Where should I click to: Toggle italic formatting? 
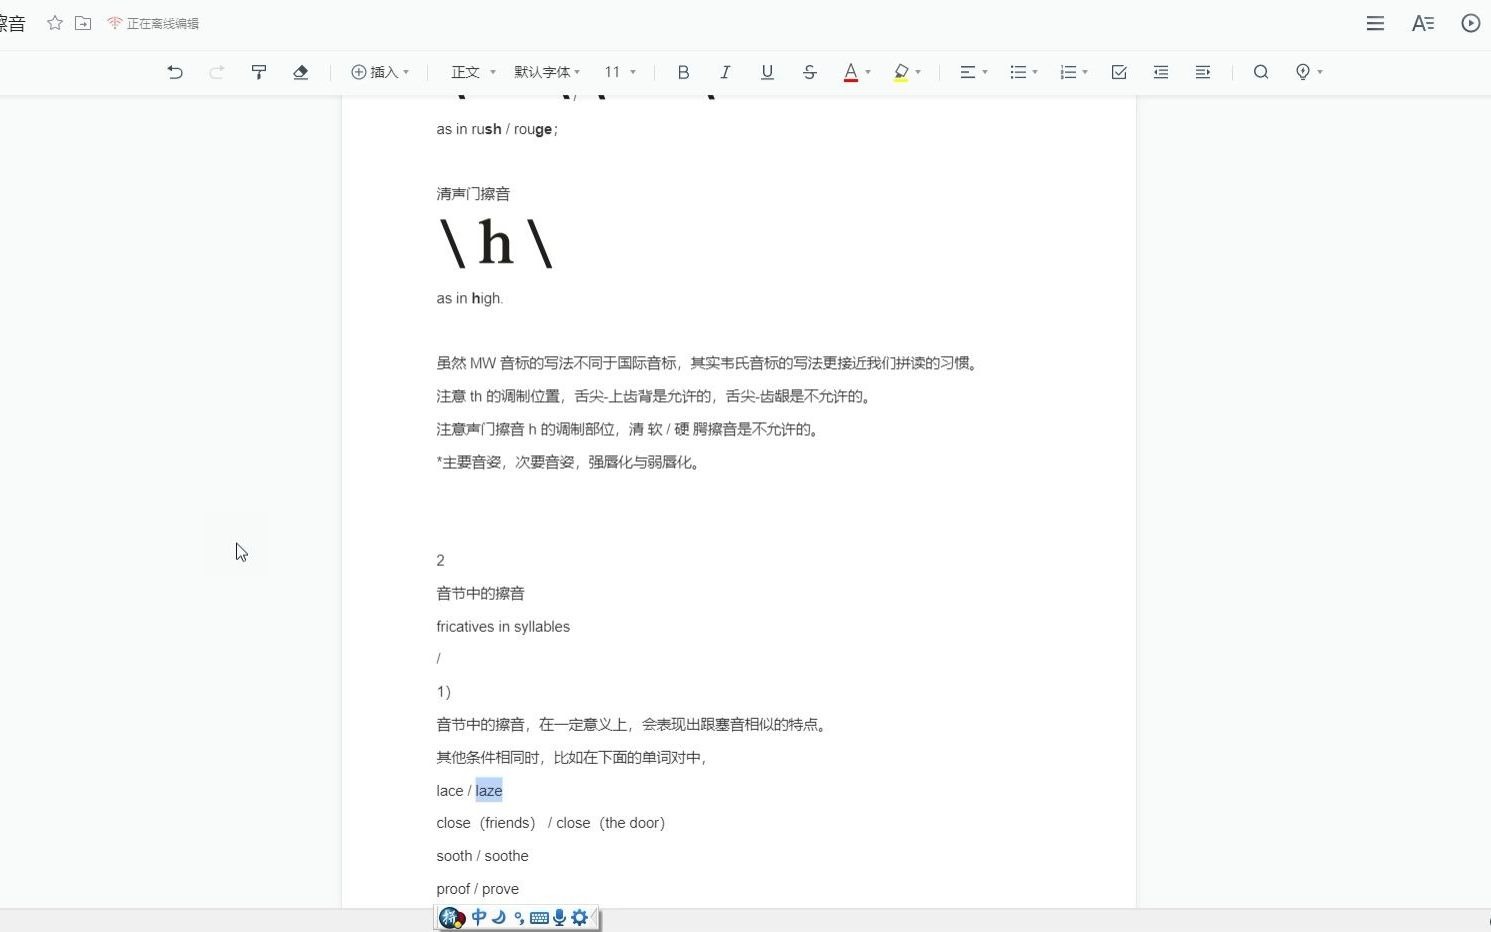[725, 72]
